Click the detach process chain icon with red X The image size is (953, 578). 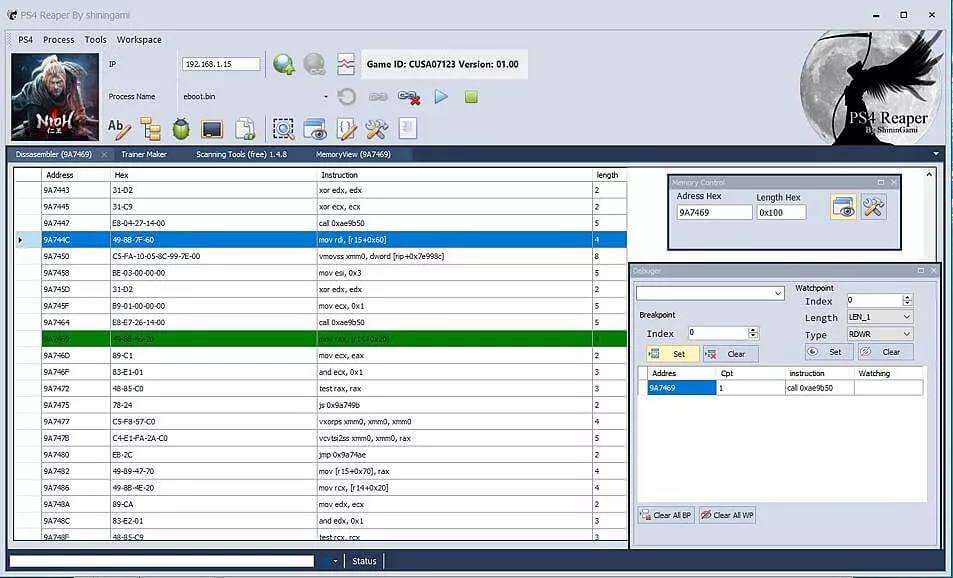coord(409,97)
